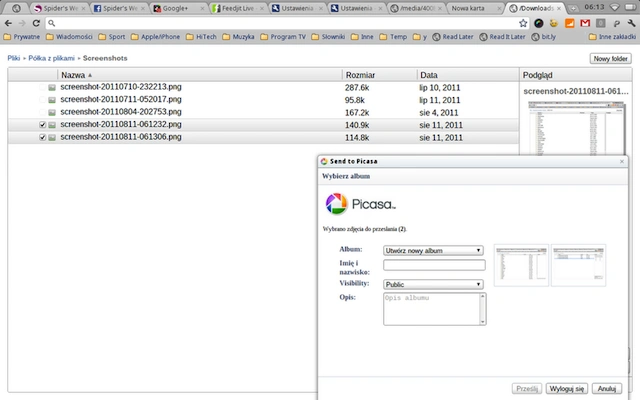Open the Apple/iPhone bookmarks folder
Viewport: 640px width, 400px height.
(x=156, y=37)
